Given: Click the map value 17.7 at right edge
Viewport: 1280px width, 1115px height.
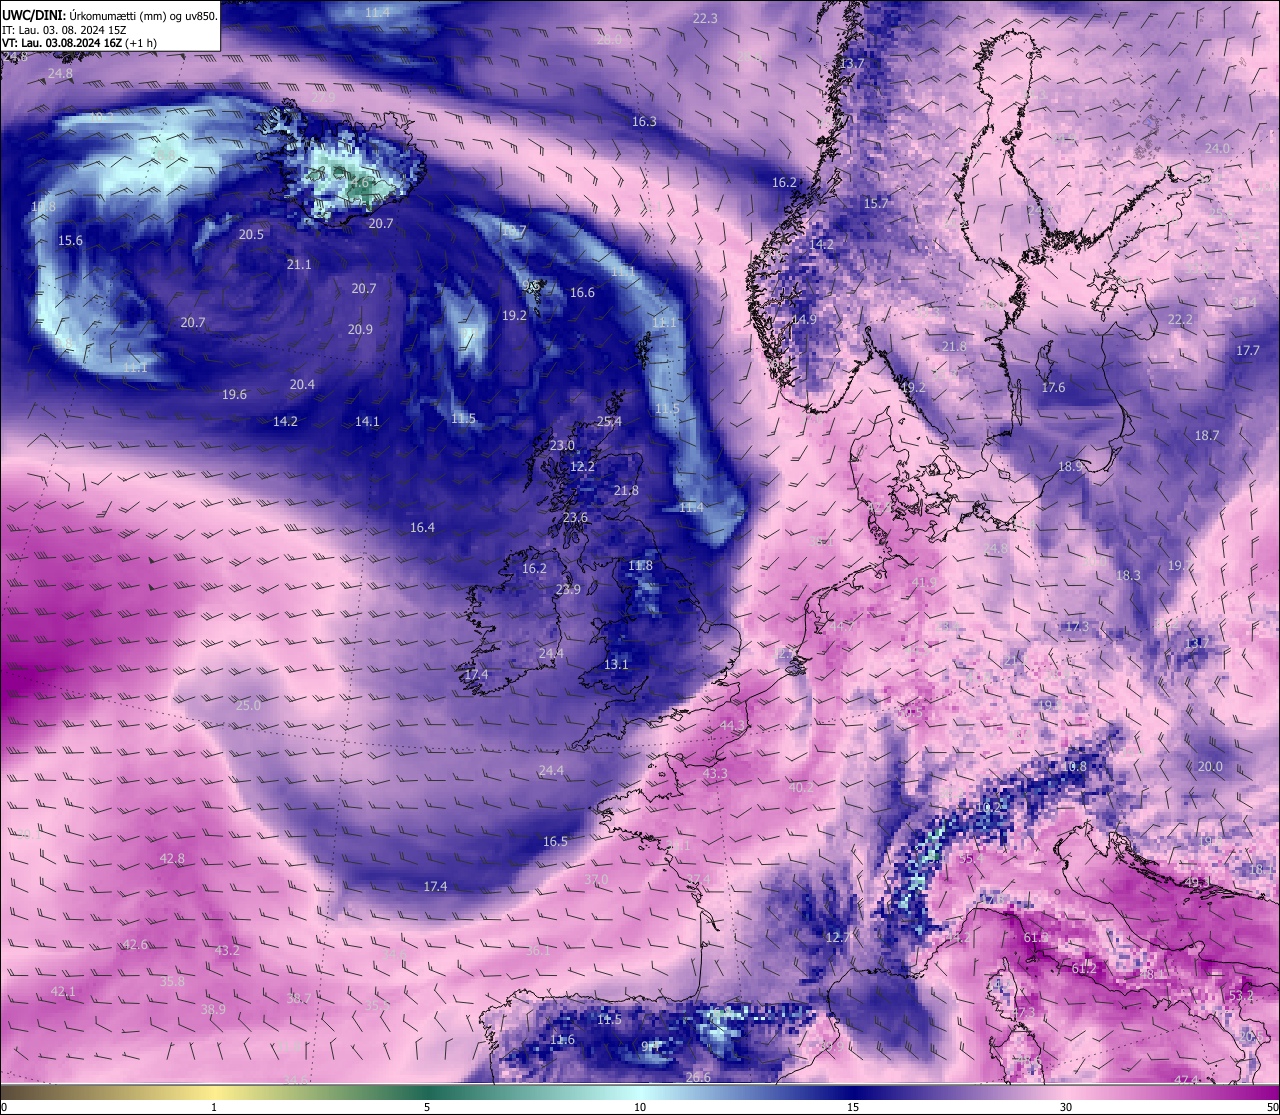Looking at the screenshot, I should coord(1248,351).
